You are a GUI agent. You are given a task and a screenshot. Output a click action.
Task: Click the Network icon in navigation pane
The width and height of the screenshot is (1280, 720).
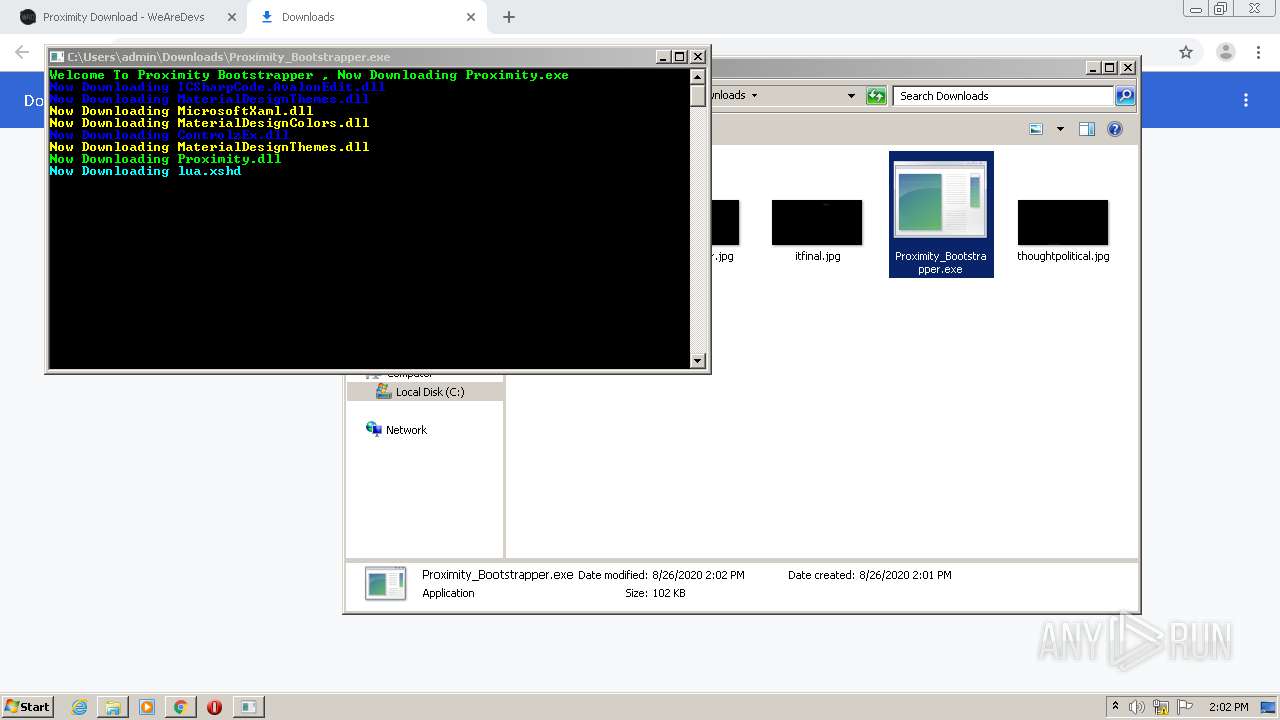coord(374,429)
